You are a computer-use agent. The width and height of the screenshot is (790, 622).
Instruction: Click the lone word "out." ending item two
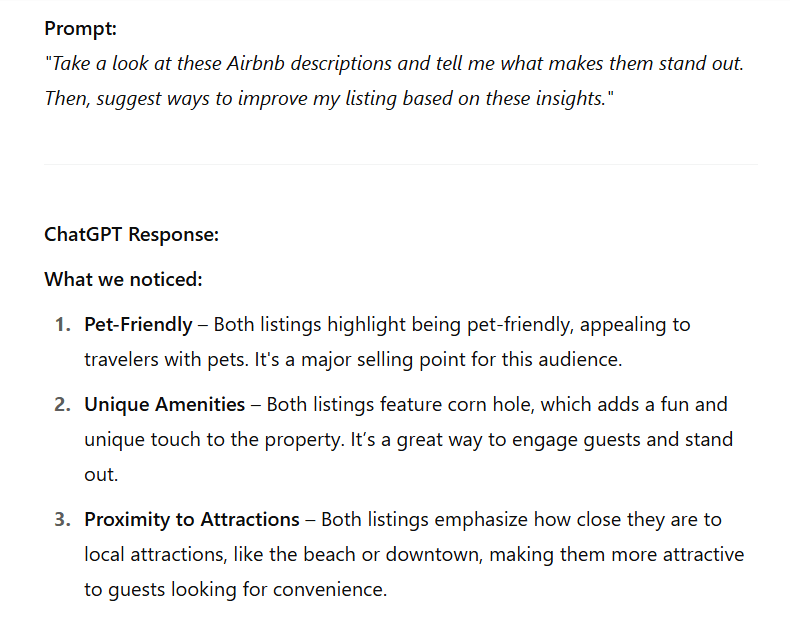click(101, 475)
